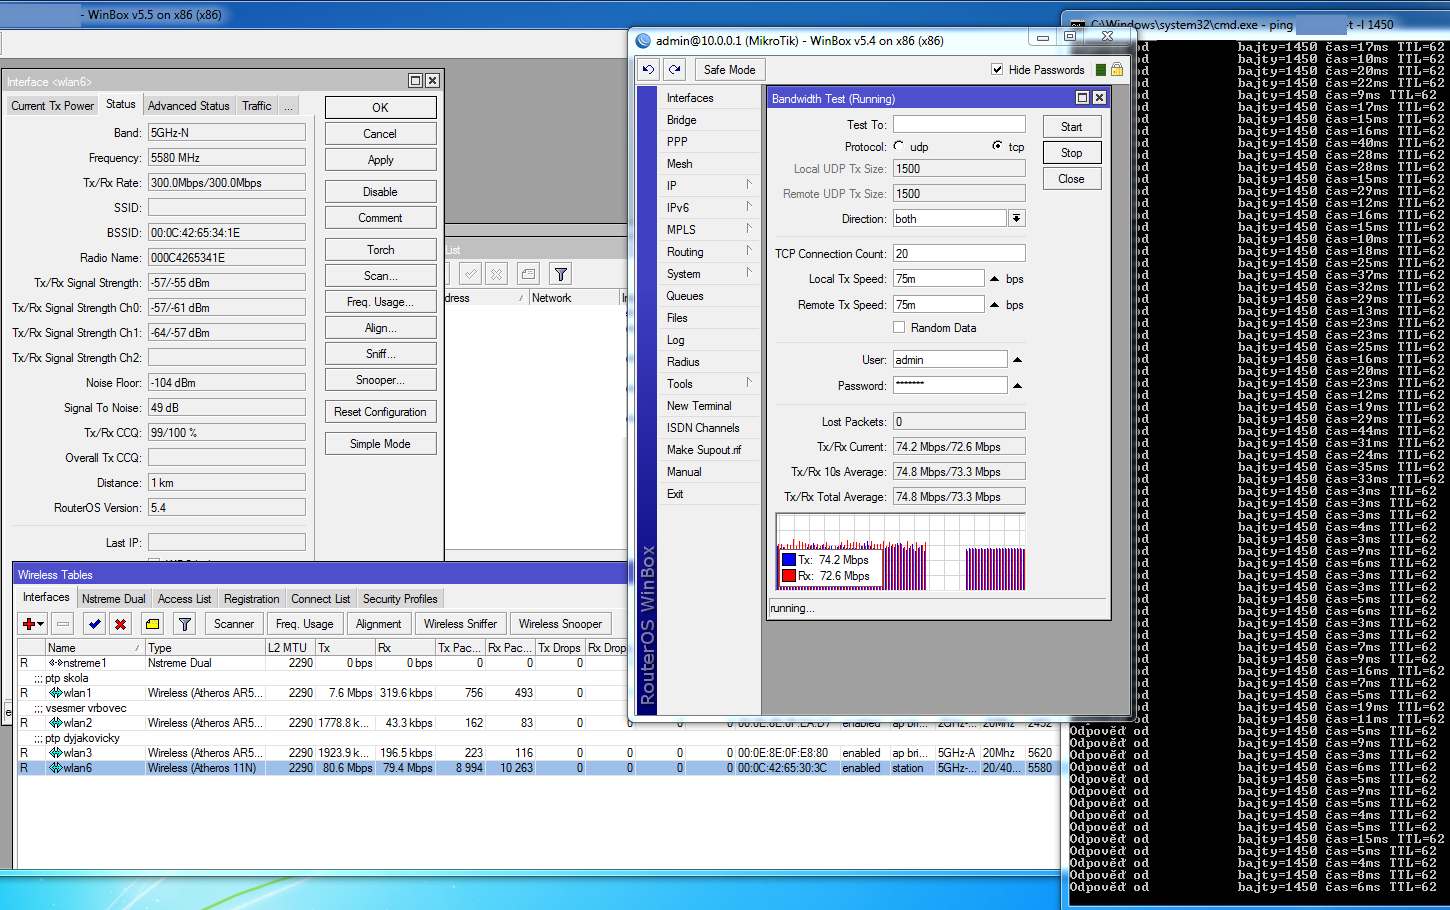Click the filter funnel icon in background list window
Image resolution: width=1450 pixels, height=910 pixels.
pos(560,274)
